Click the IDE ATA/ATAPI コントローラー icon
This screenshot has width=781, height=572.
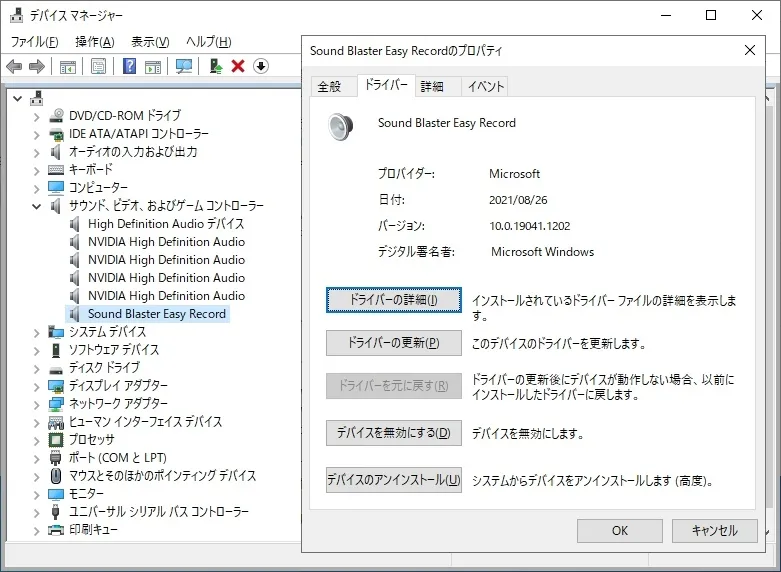(x=56, y=134)
